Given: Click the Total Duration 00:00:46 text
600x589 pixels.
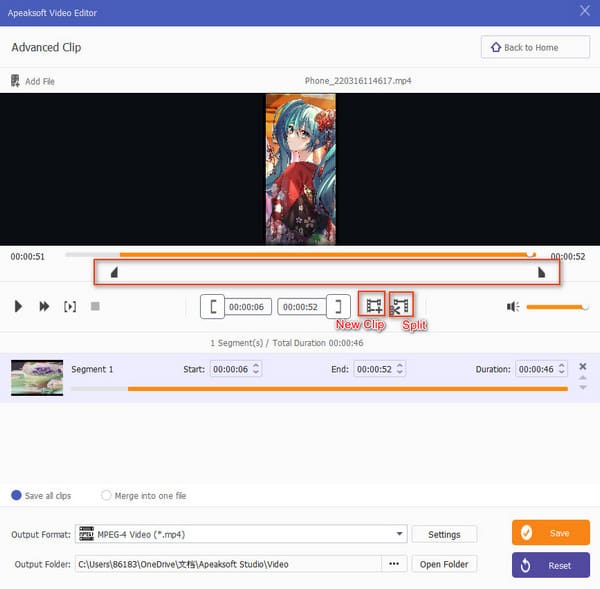Looking at the screenshot, I should (x=318, y=343).
